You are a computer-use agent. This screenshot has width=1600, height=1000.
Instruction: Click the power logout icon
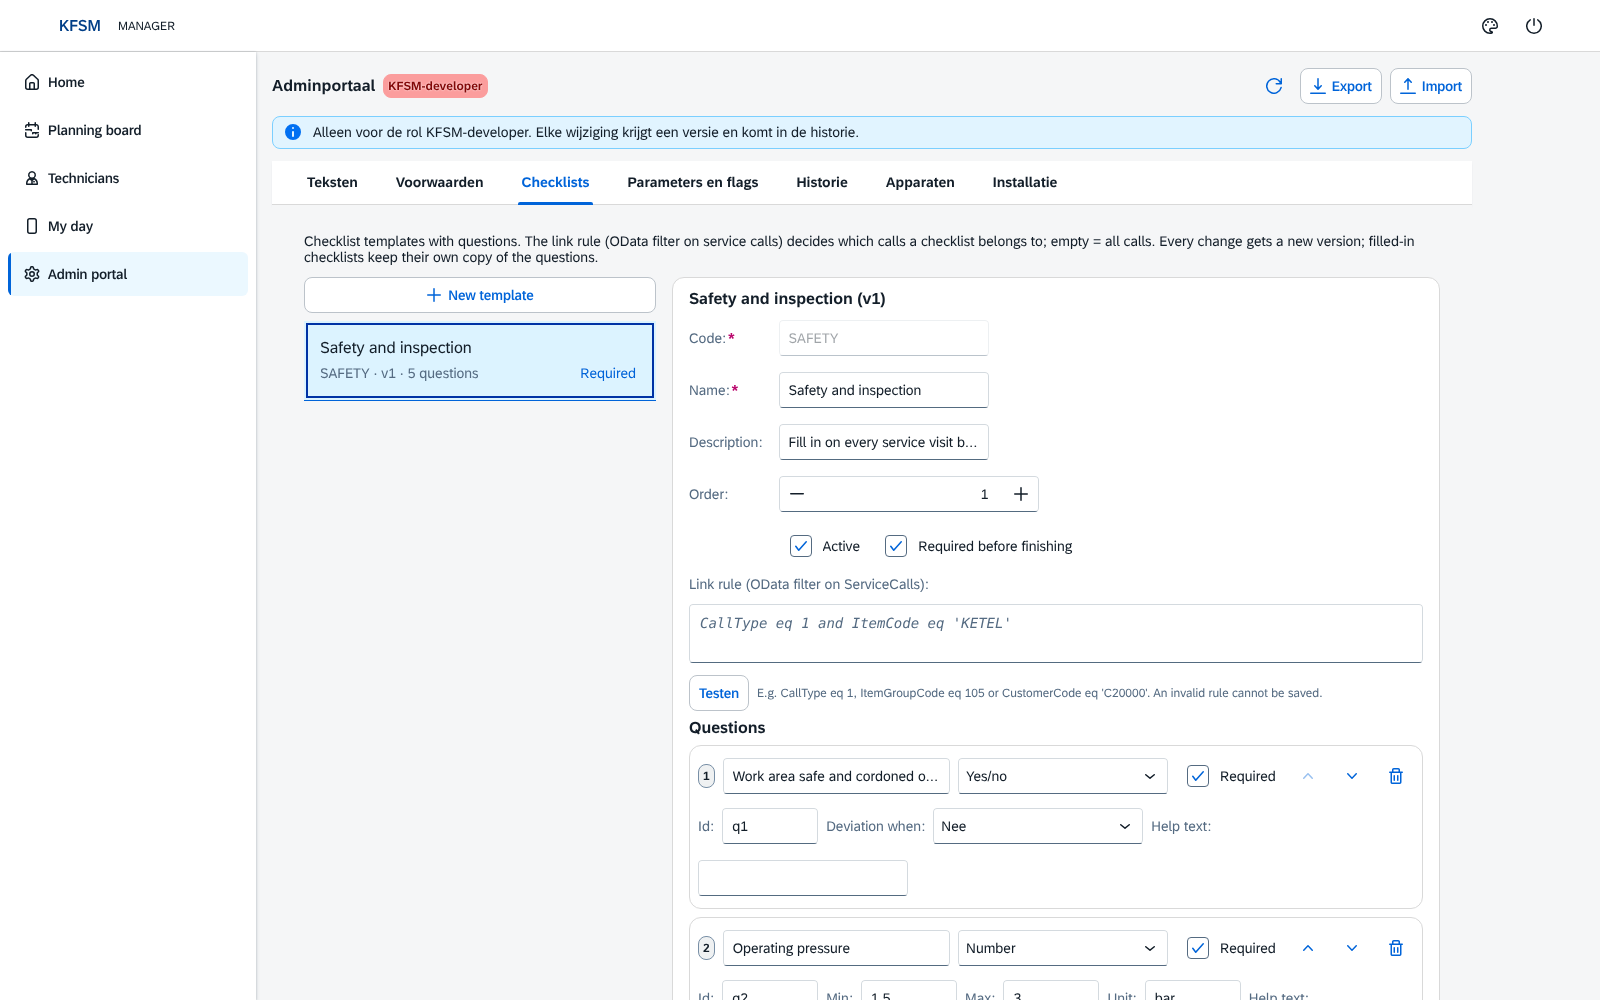click(x=1534, y=26)
